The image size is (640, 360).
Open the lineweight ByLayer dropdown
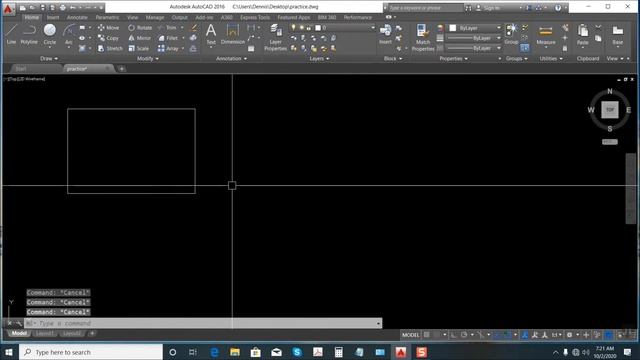(473, 38)
